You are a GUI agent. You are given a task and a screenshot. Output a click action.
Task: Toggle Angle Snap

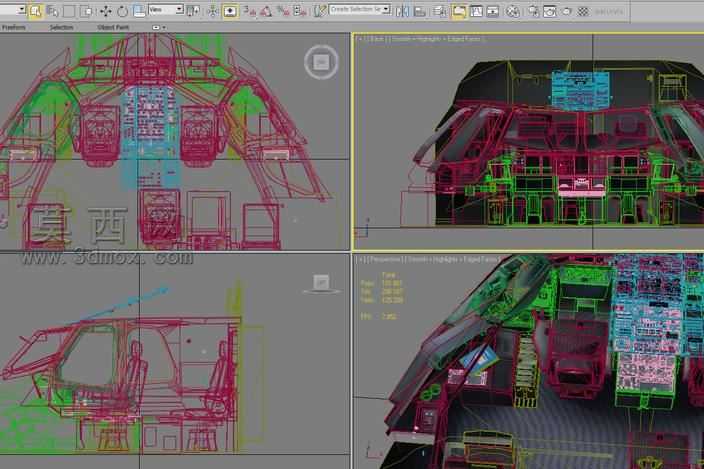[x=266, y=11]
